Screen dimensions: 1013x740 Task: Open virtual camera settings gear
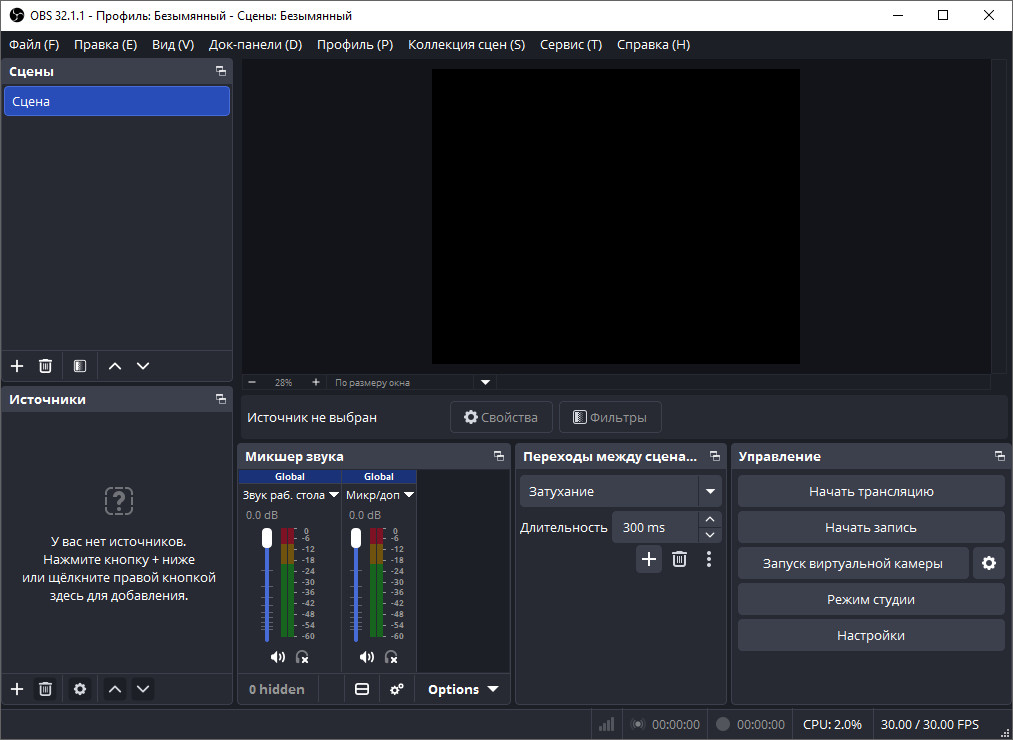click(989, 563)
